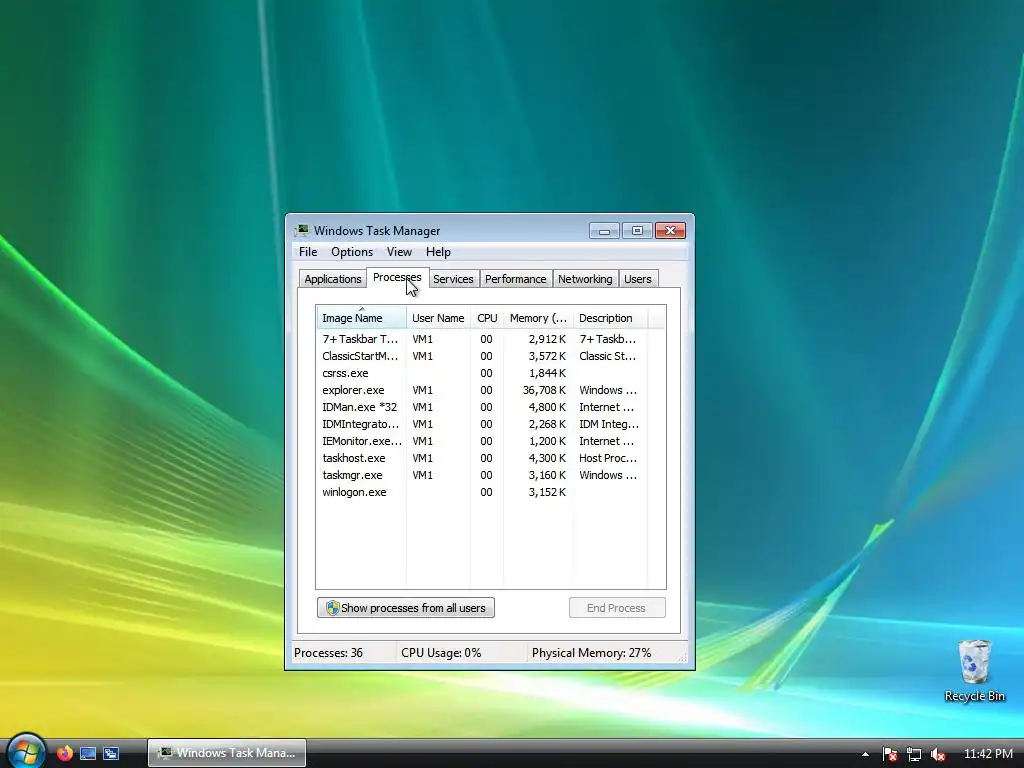Sort by the Memory column header
This screenshot has width=1024, height=768.
[538, 318]
